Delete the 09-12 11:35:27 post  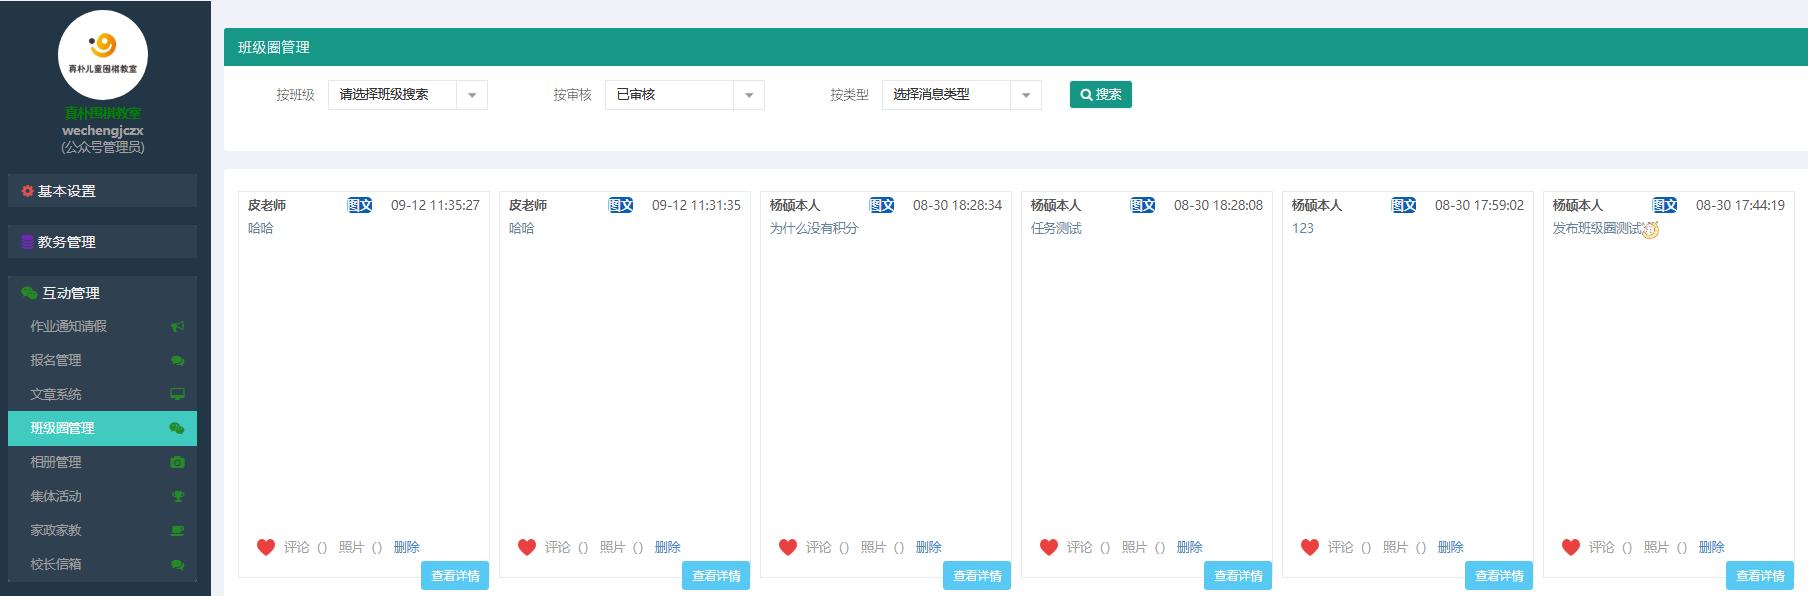(407, 547)
